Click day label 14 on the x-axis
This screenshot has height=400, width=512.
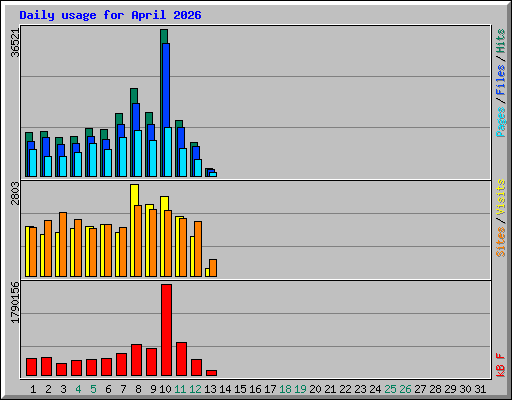[225, 389]
